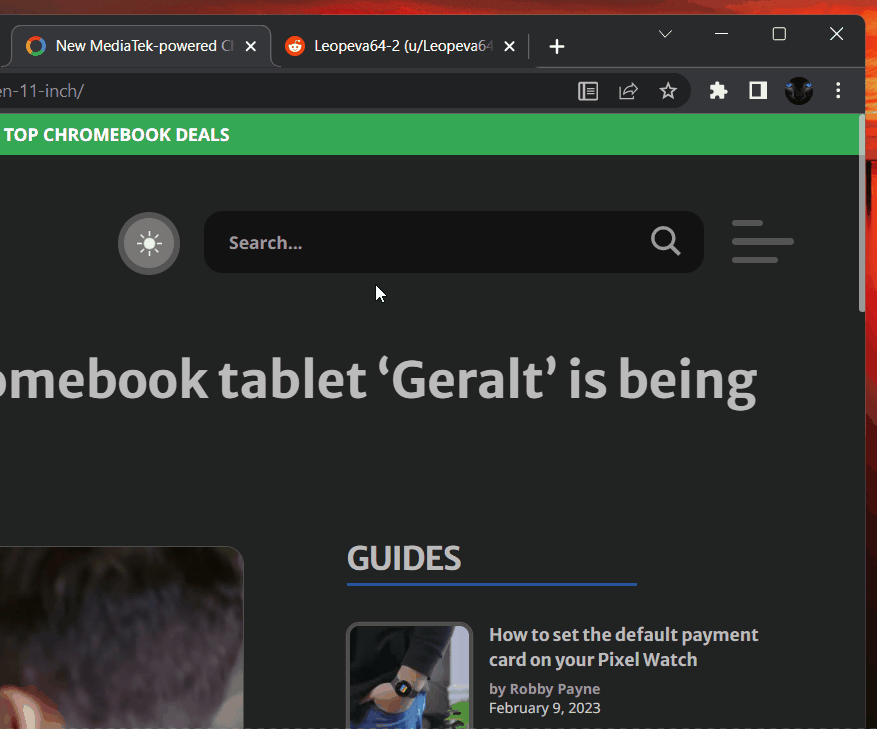Open the tab search dropdown chevron
The height and width of the screenshot is (729, 877).
click(665, 33)
